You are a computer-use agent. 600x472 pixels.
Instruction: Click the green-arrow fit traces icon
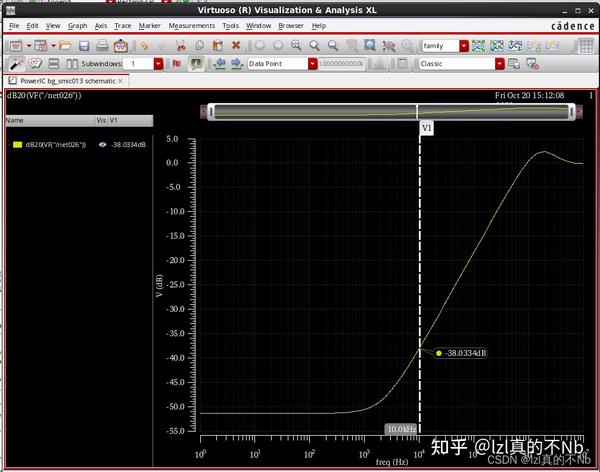coord(478,46)
